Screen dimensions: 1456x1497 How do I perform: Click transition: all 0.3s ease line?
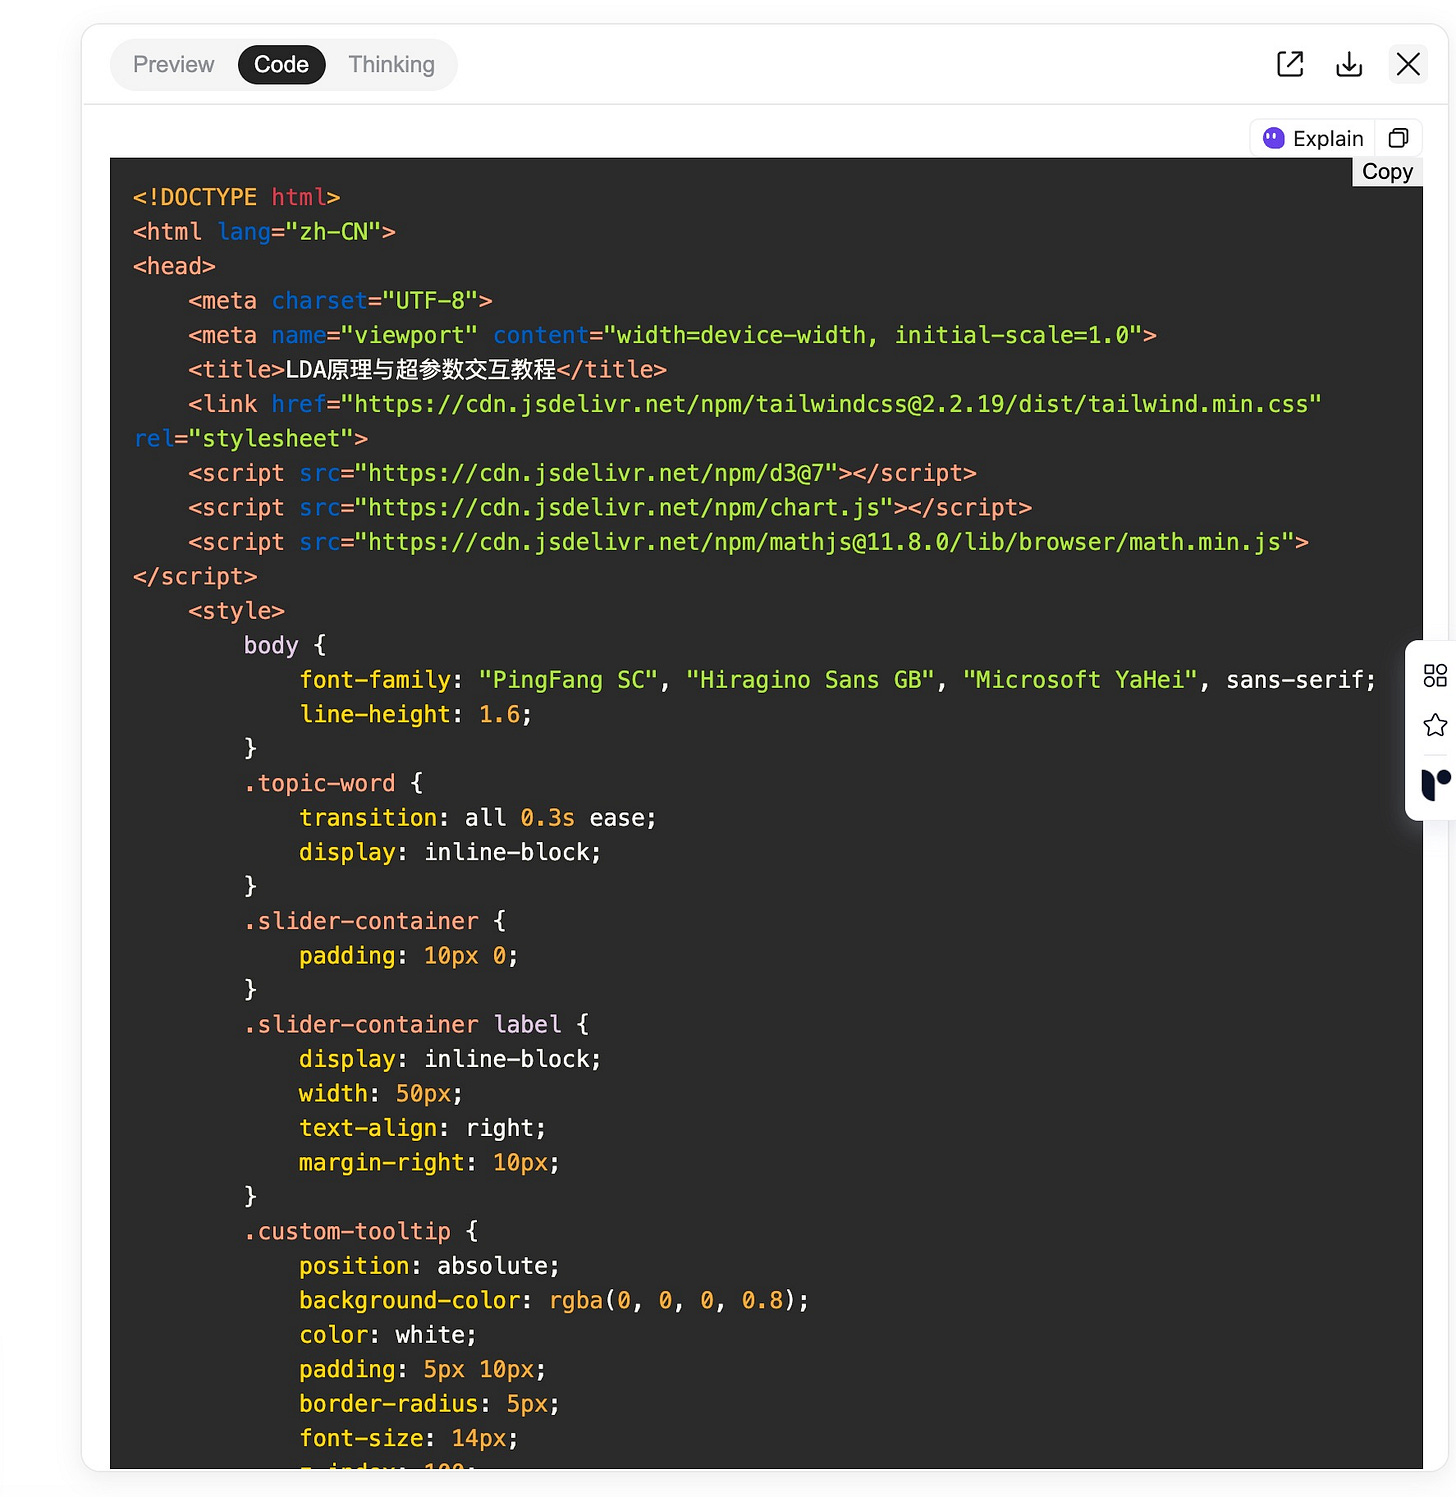coord(477,818)
